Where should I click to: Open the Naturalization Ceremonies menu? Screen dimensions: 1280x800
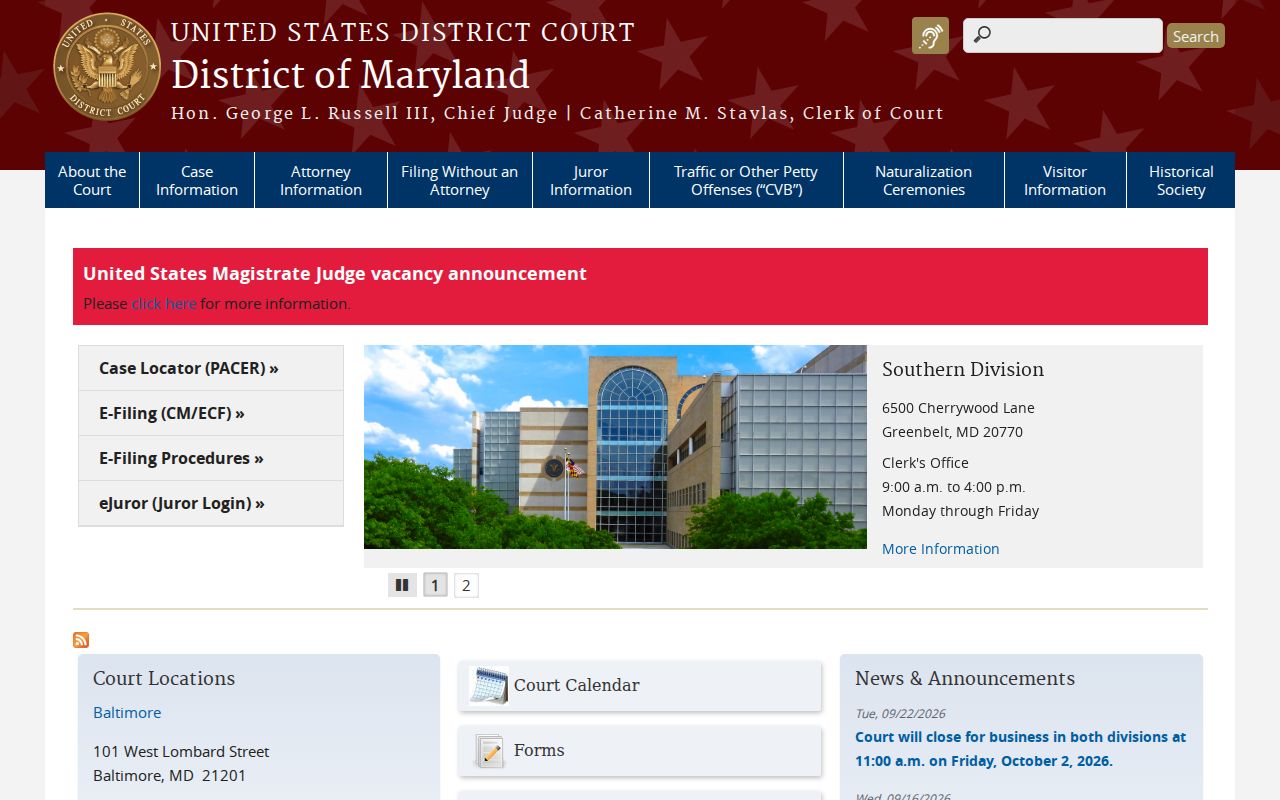point(924,180)
